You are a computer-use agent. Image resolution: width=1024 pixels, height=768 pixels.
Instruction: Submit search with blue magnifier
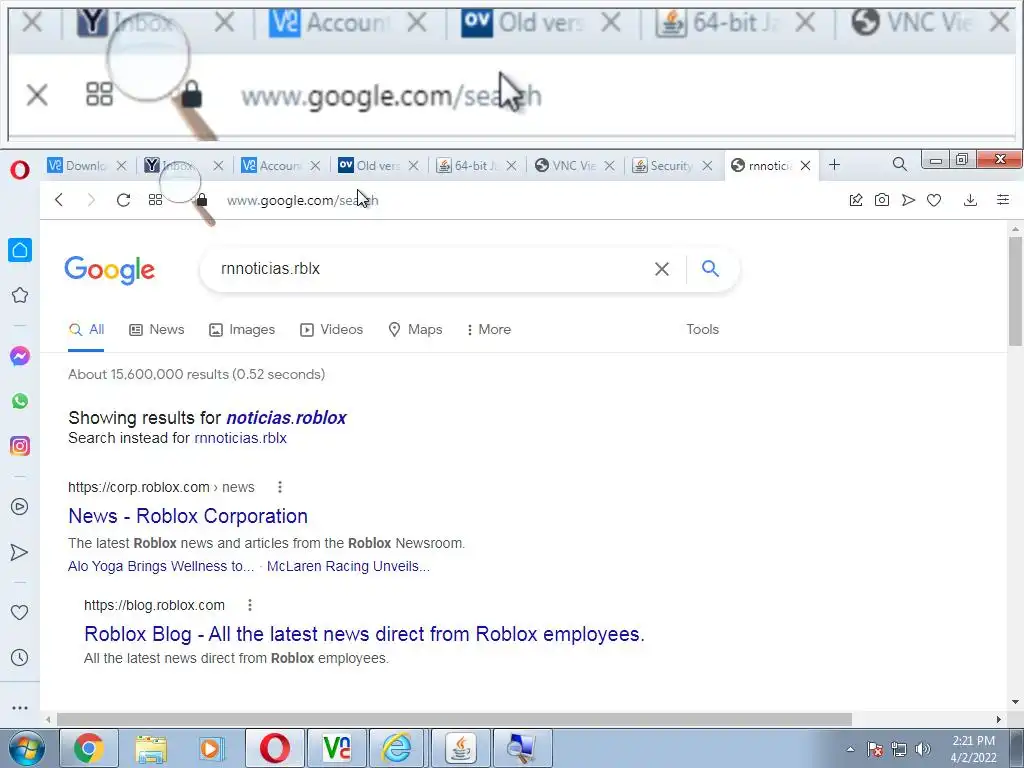[x=711, y=268]
